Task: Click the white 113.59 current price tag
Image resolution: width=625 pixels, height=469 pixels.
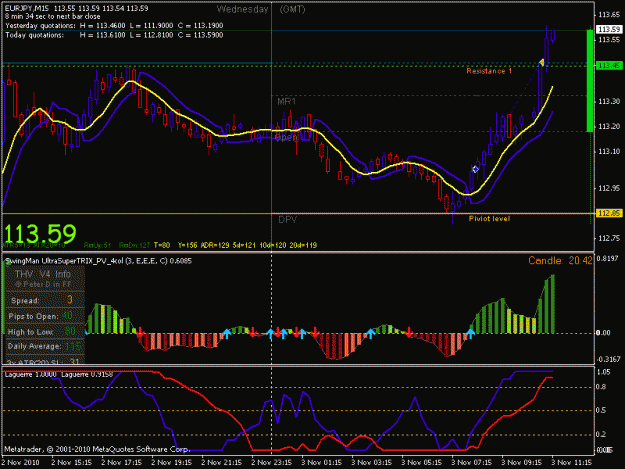Action: tap(609, 29)
